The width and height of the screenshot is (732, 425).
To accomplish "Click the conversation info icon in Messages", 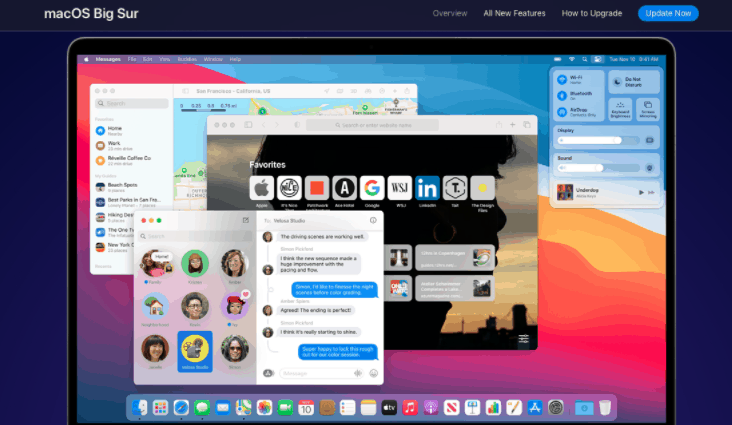I will [x=373, y=220].
